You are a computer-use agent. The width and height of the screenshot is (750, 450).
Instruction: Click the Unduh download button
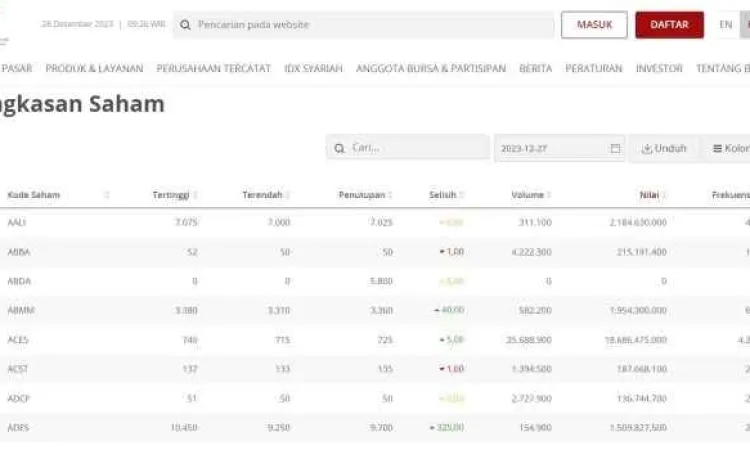pos(663,149)
